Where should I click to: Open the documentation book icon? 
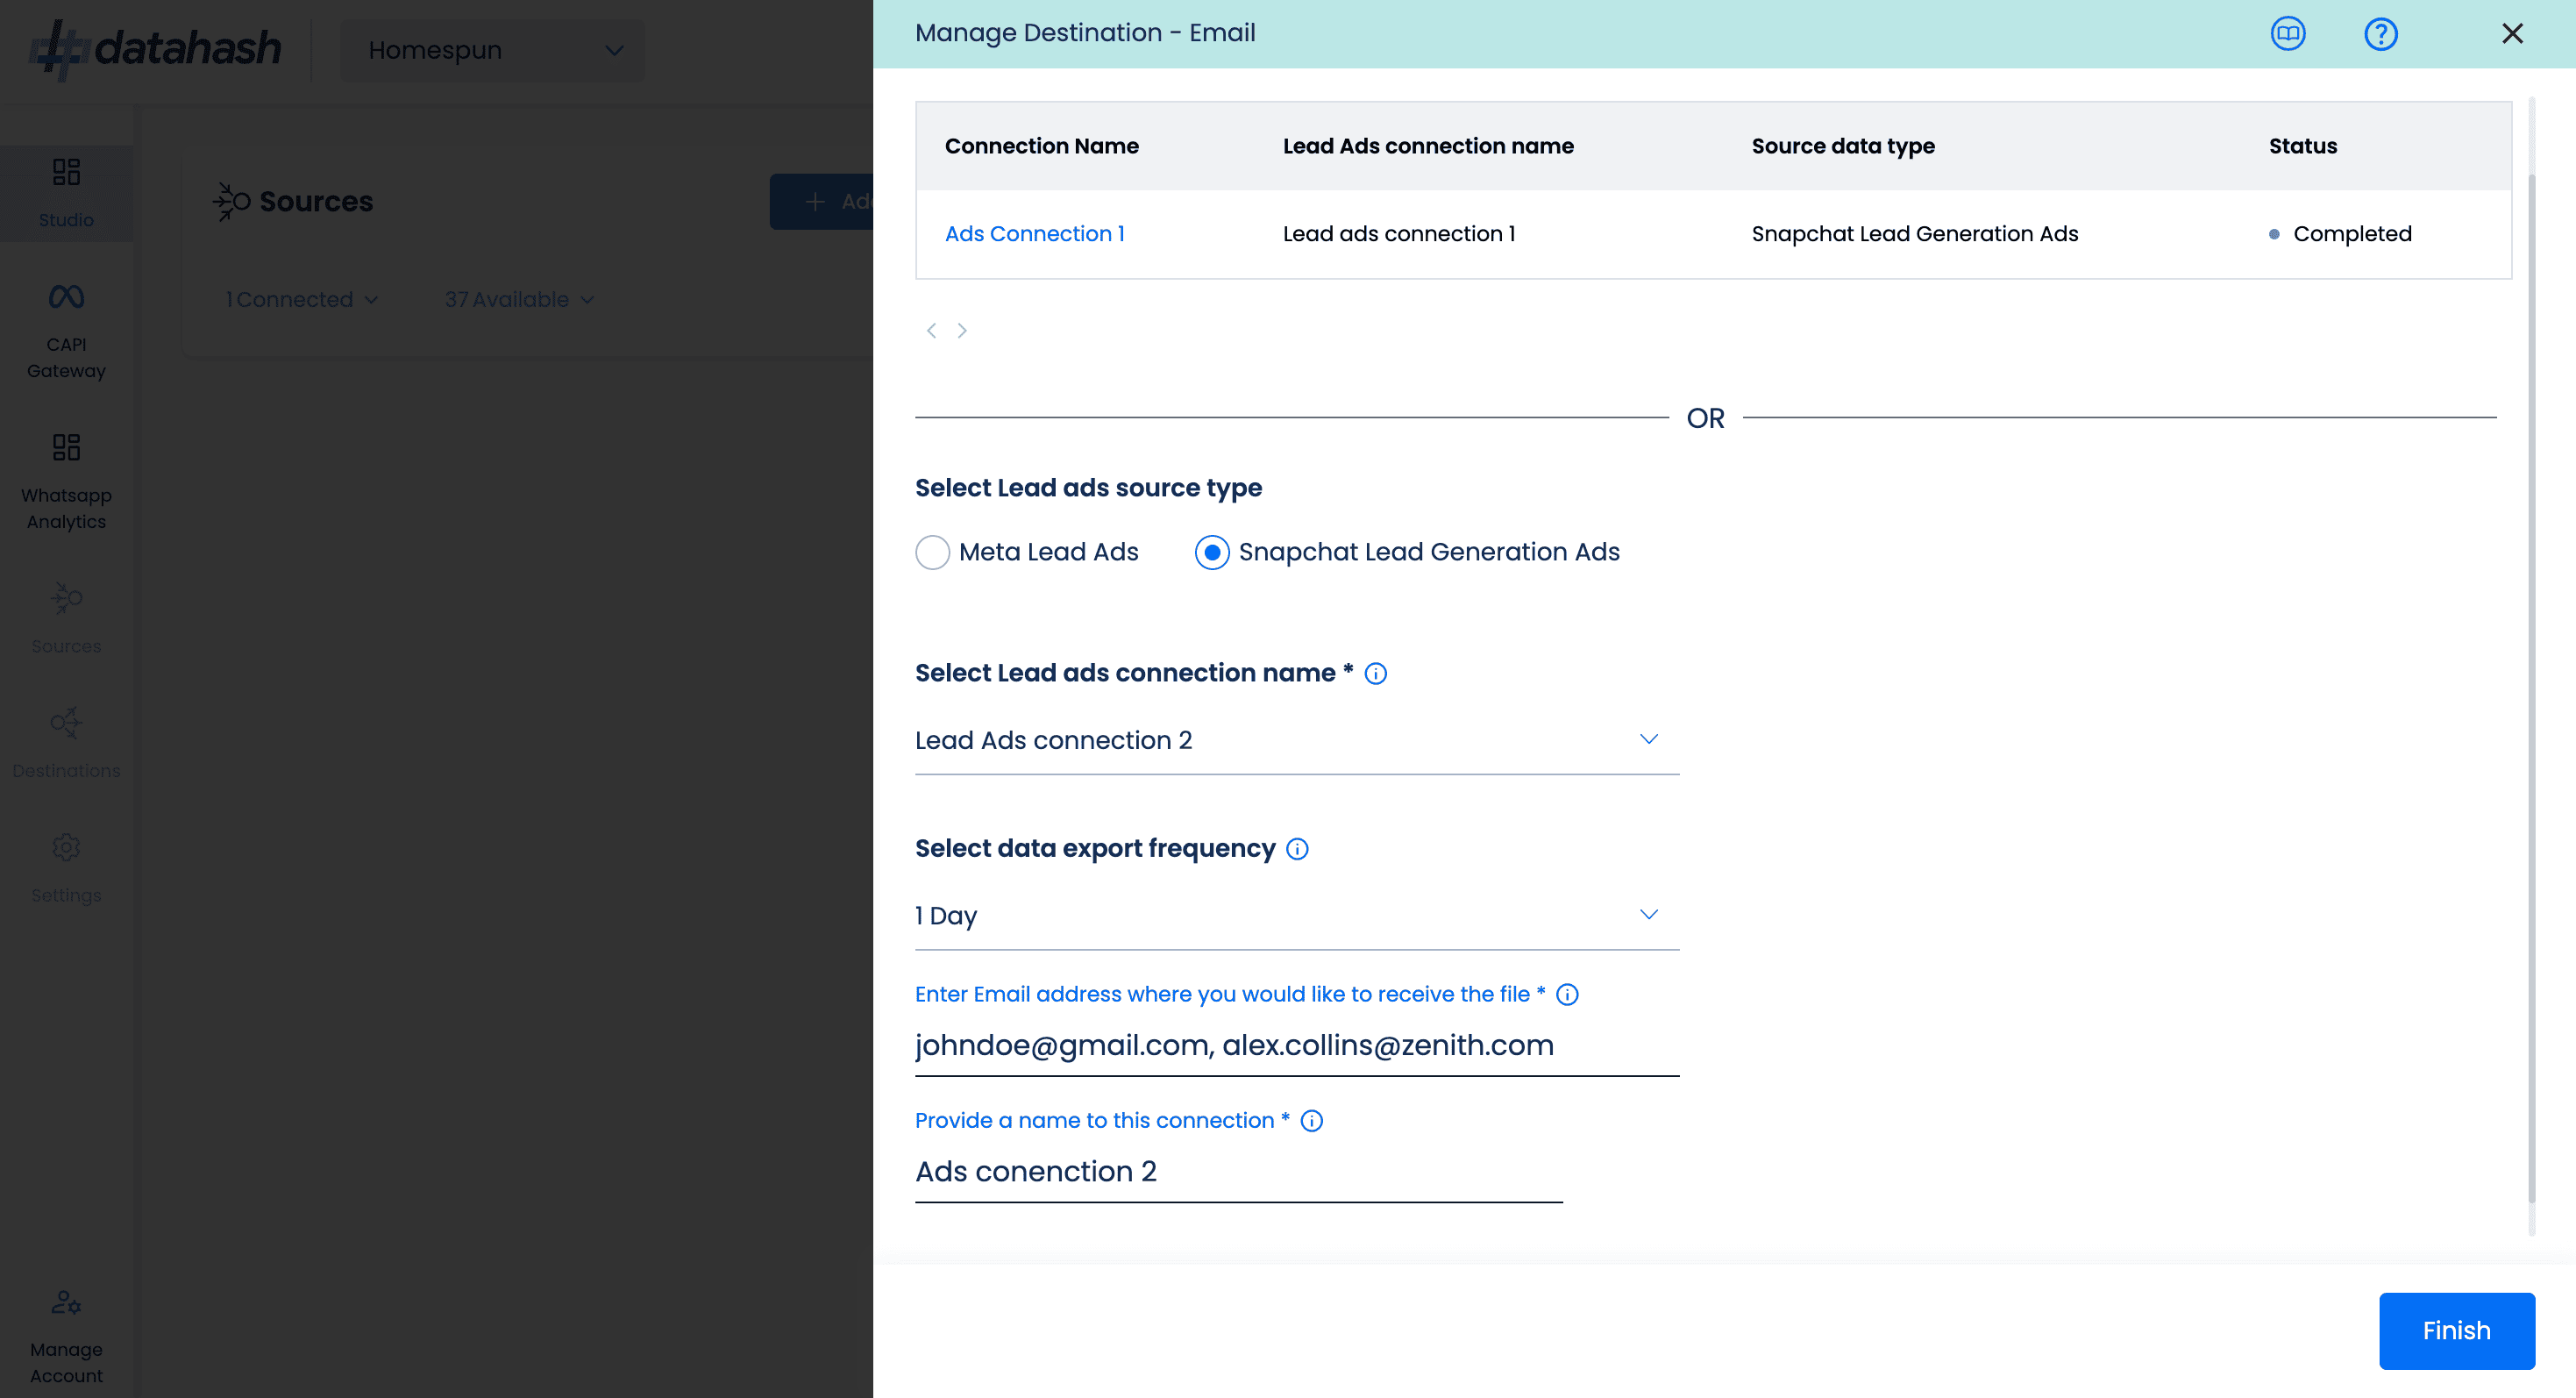tap(2287, 33)
